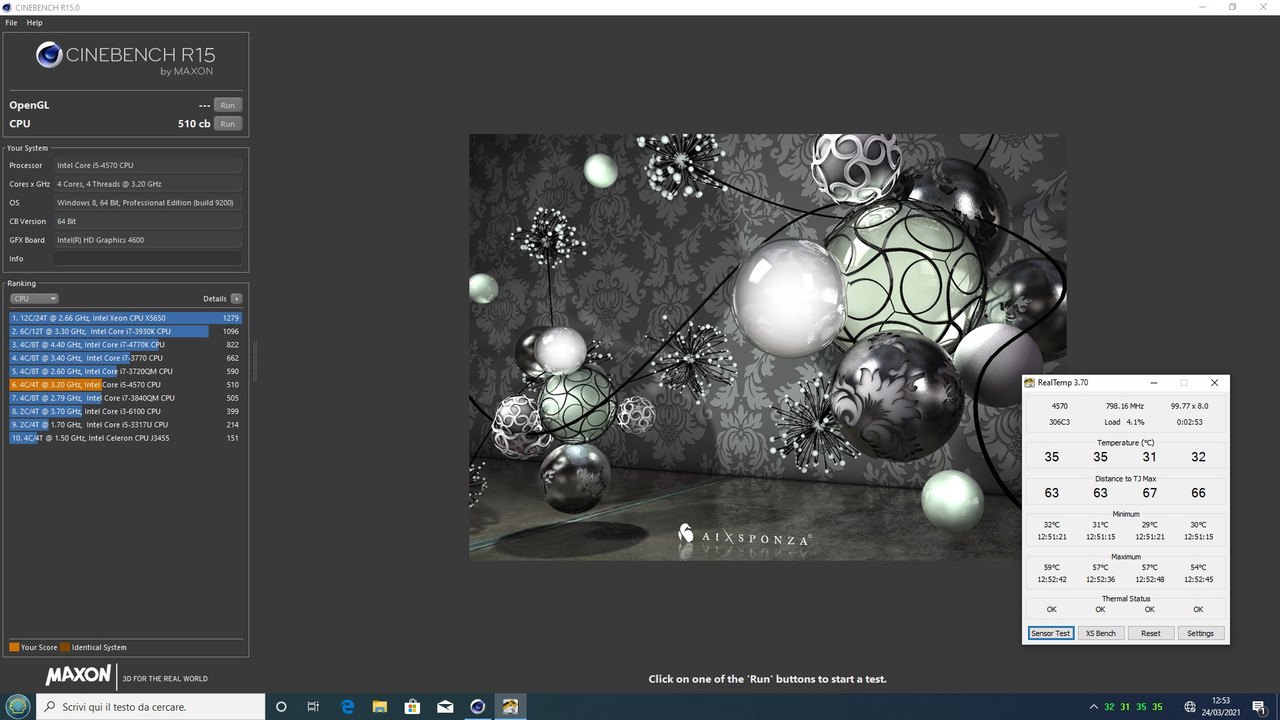Click the Info input field

148,259
